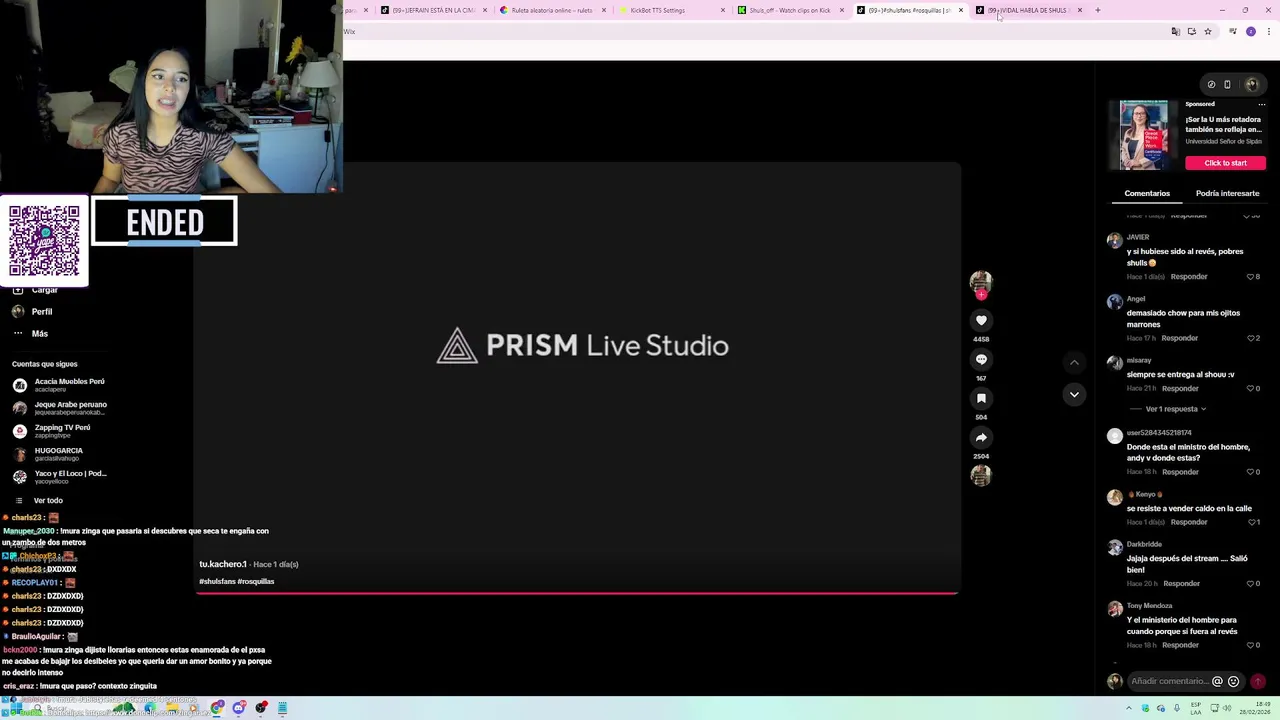This screenshot has height=720, width=1280.
Task: Reply to Kenyo's comment
Action: point(1189,522)
